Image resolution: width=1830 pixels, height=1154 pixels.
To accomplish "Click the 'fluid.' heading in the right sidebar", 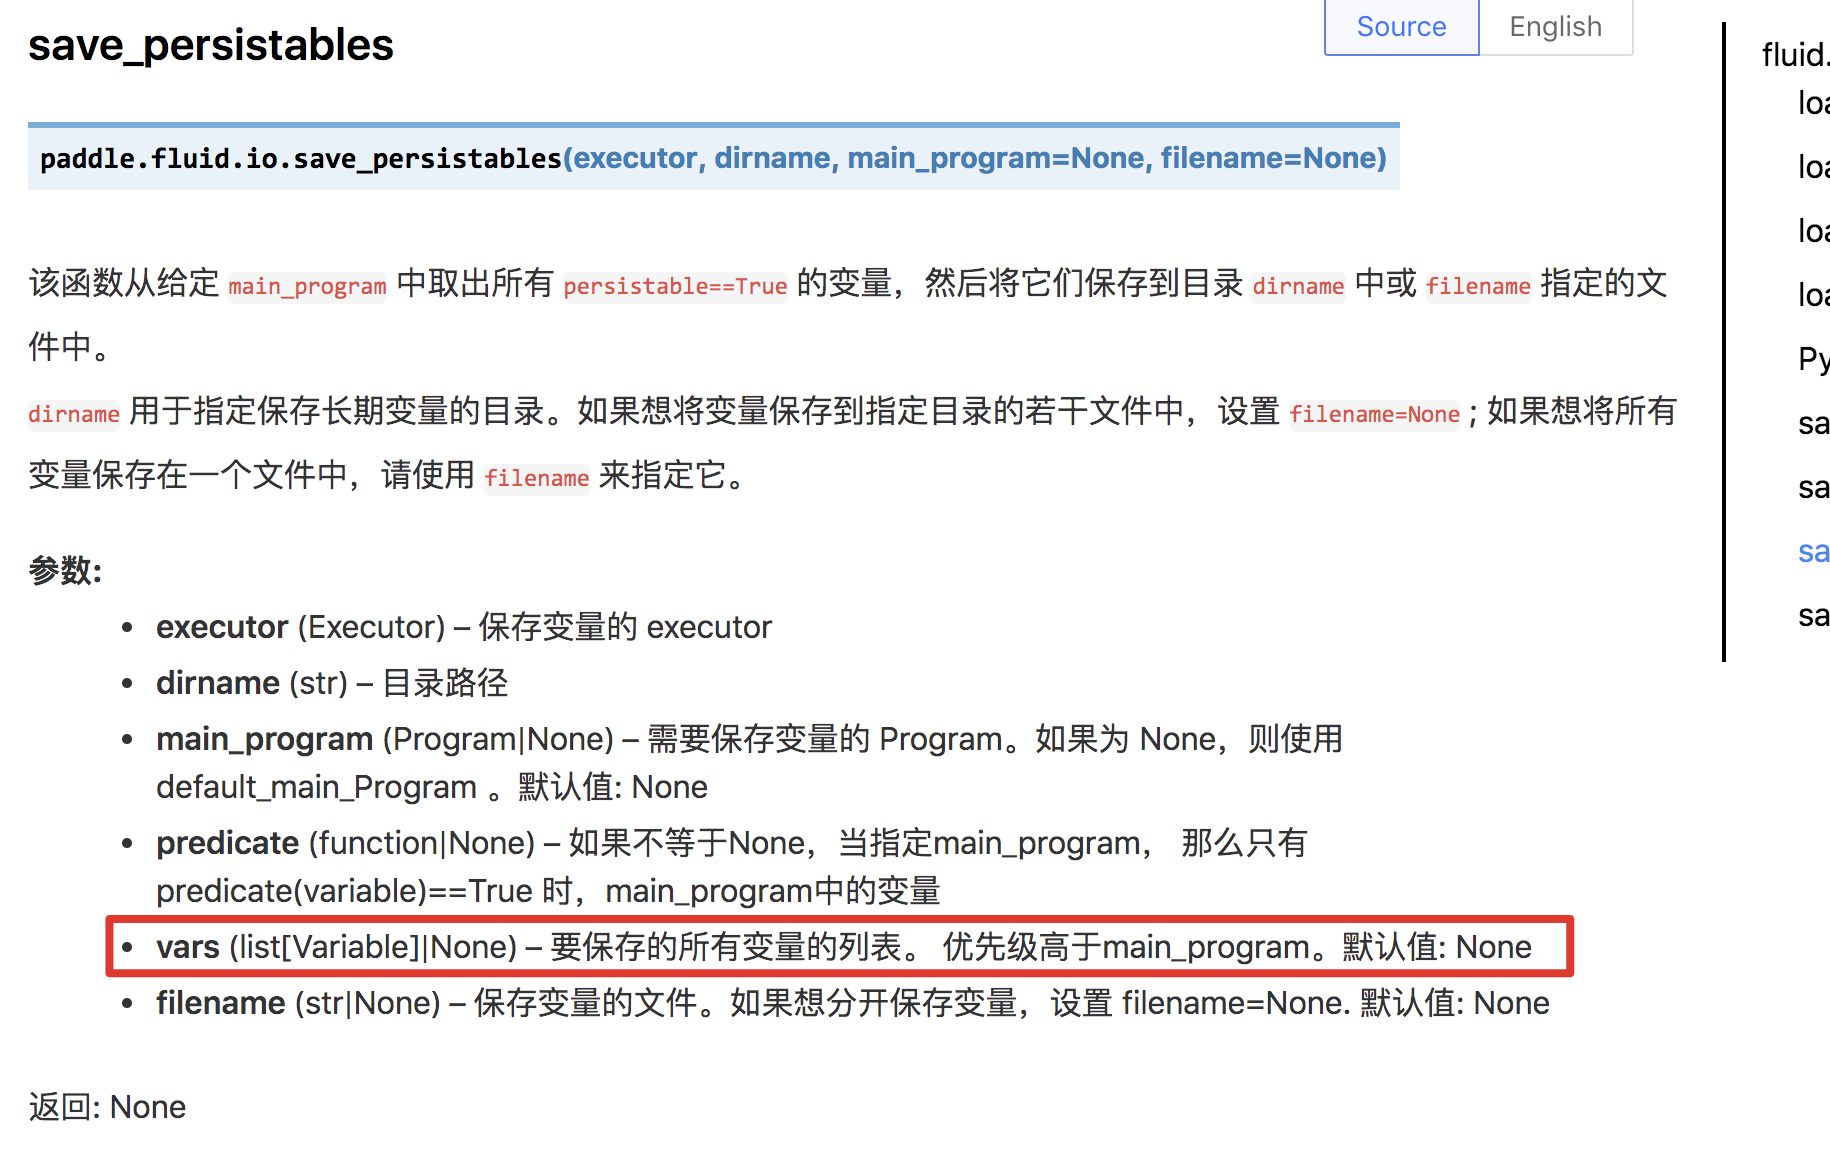I will tap(1795, 55).
